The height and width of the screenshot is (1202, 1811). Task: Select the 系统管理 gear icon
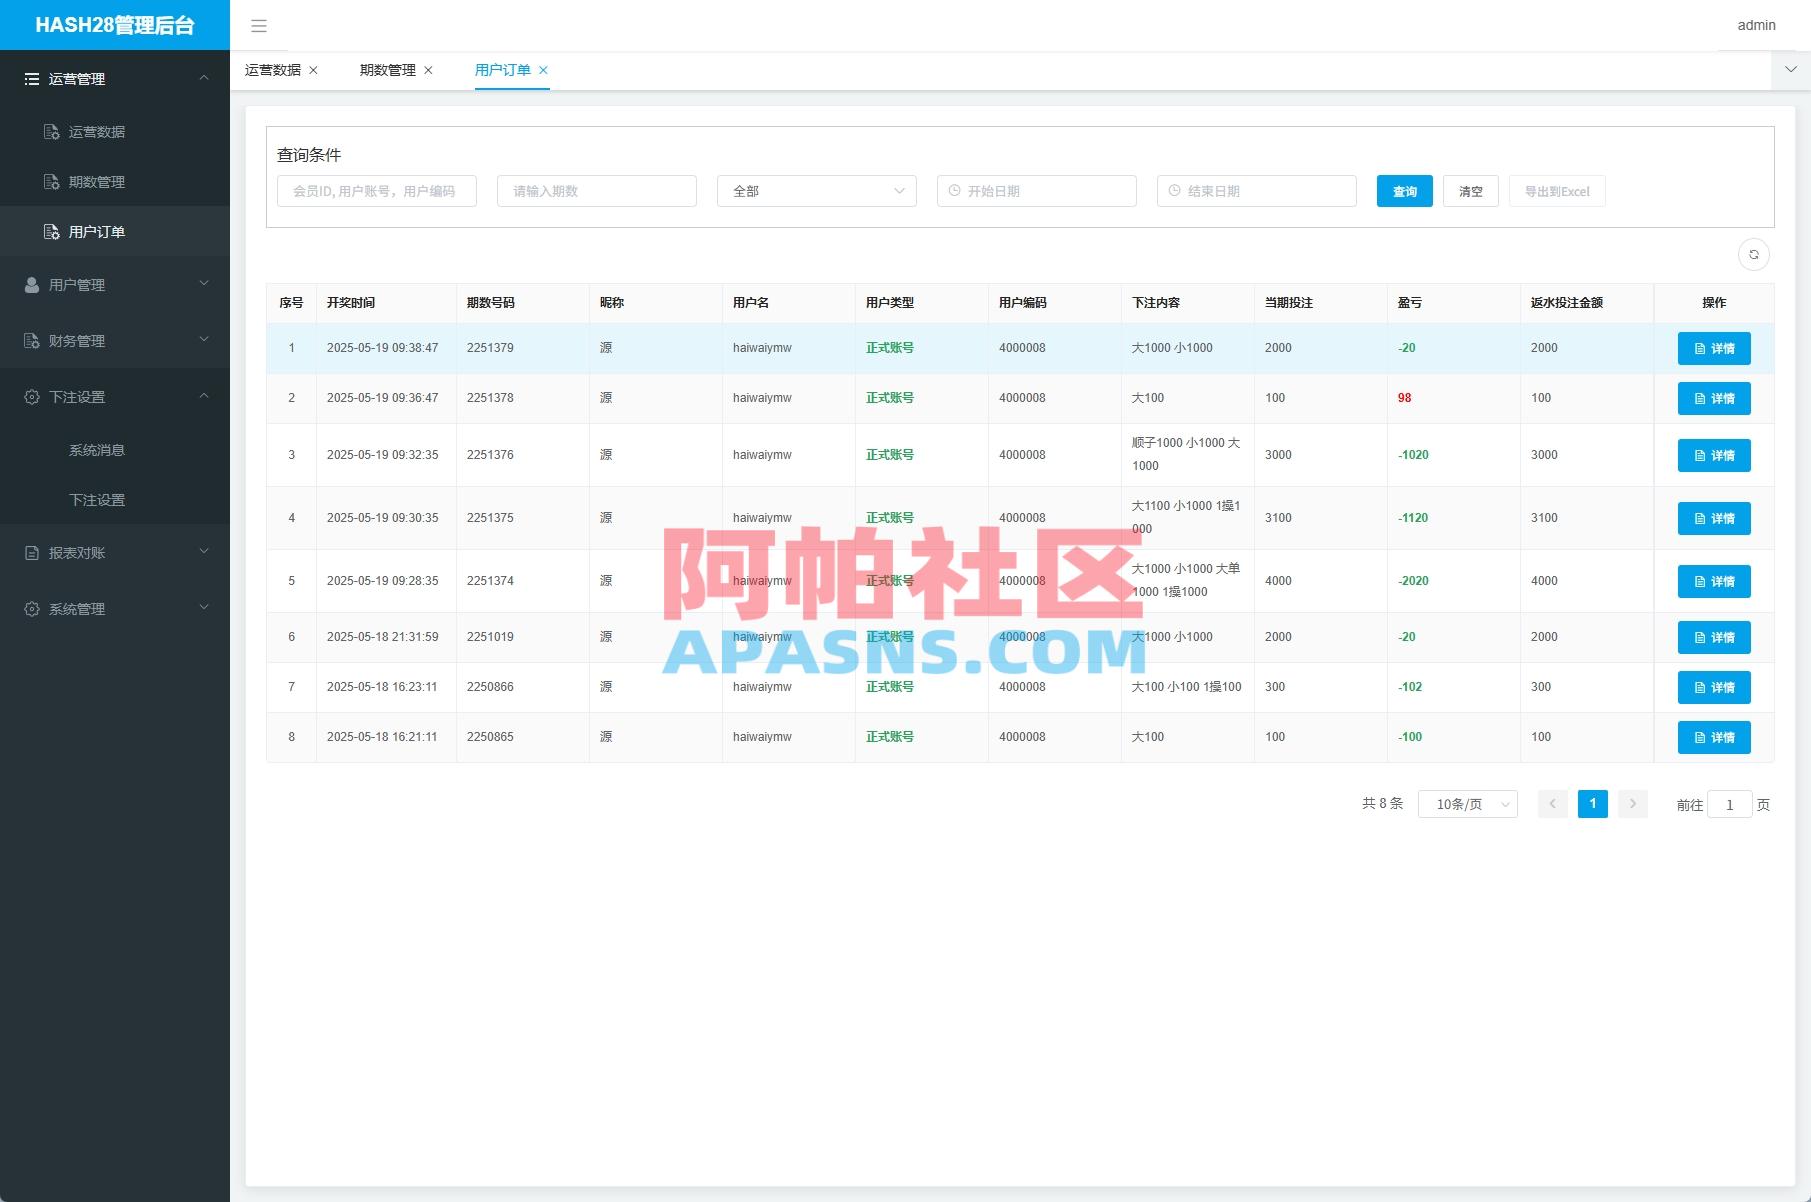pos(31,608)
